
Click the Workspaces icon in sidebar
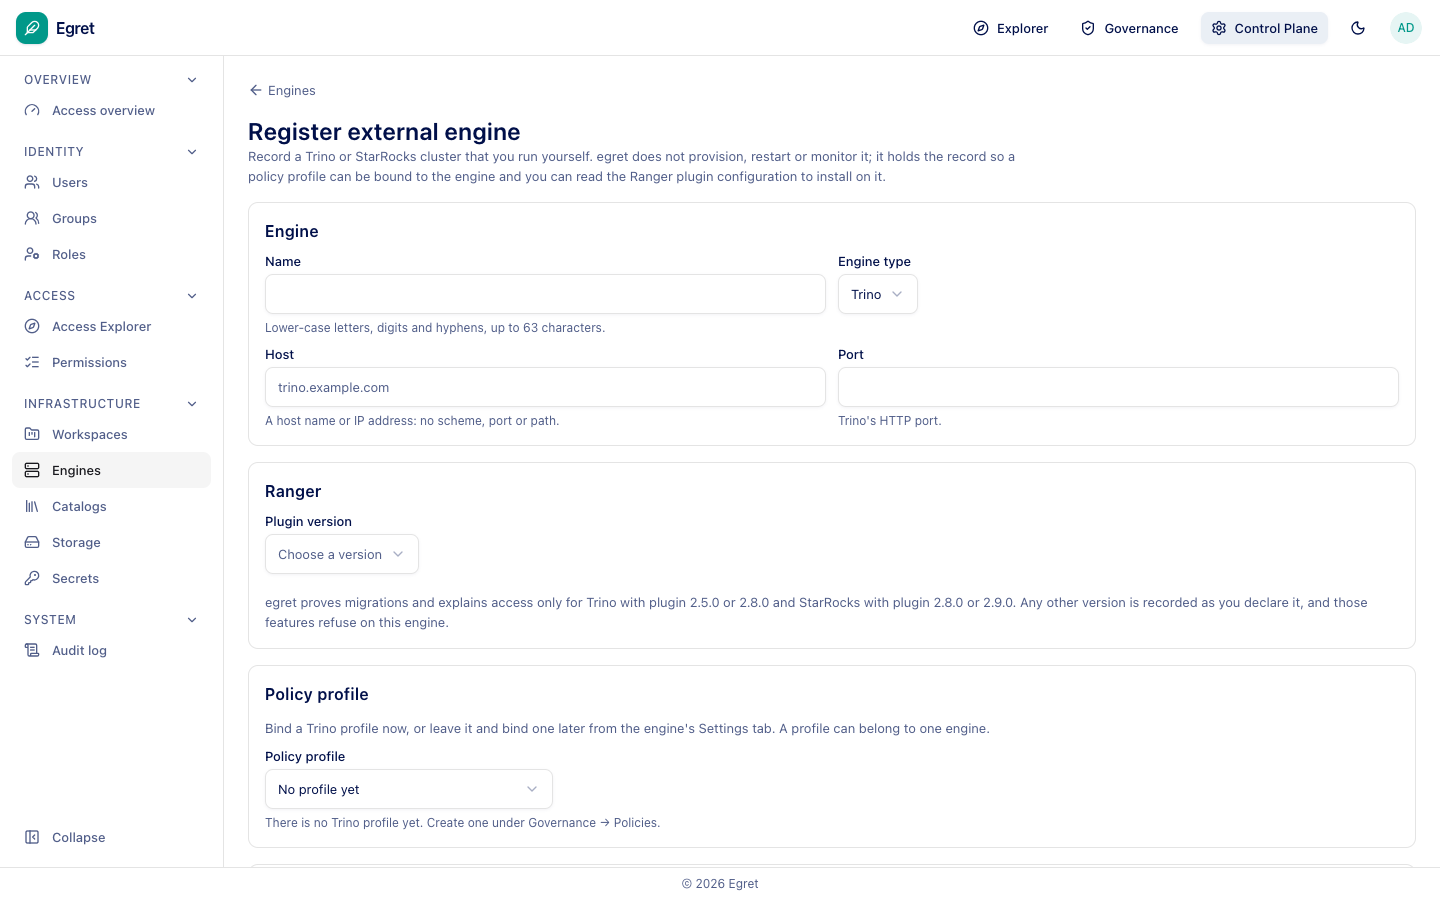click(32, 435)
